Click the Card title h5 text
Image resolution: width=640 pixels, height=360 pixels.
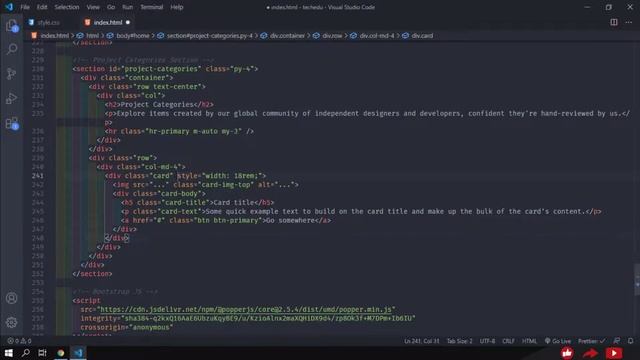pos(234,202)
